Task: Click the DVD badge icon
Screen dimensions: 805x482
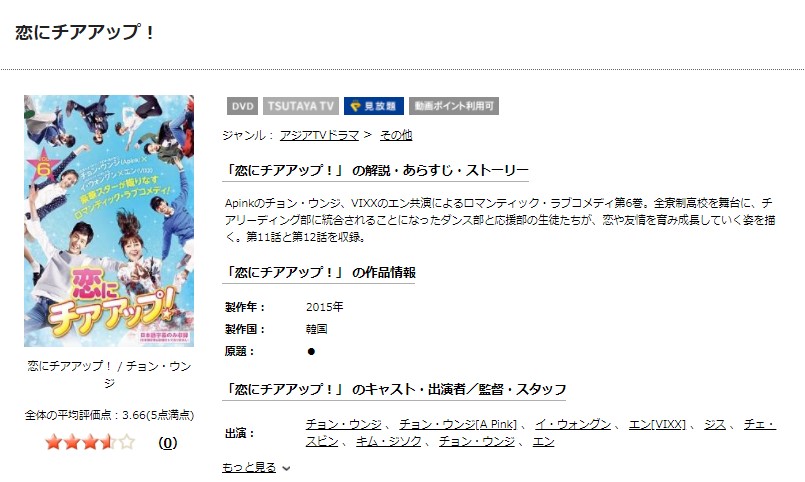Action: 242,106
